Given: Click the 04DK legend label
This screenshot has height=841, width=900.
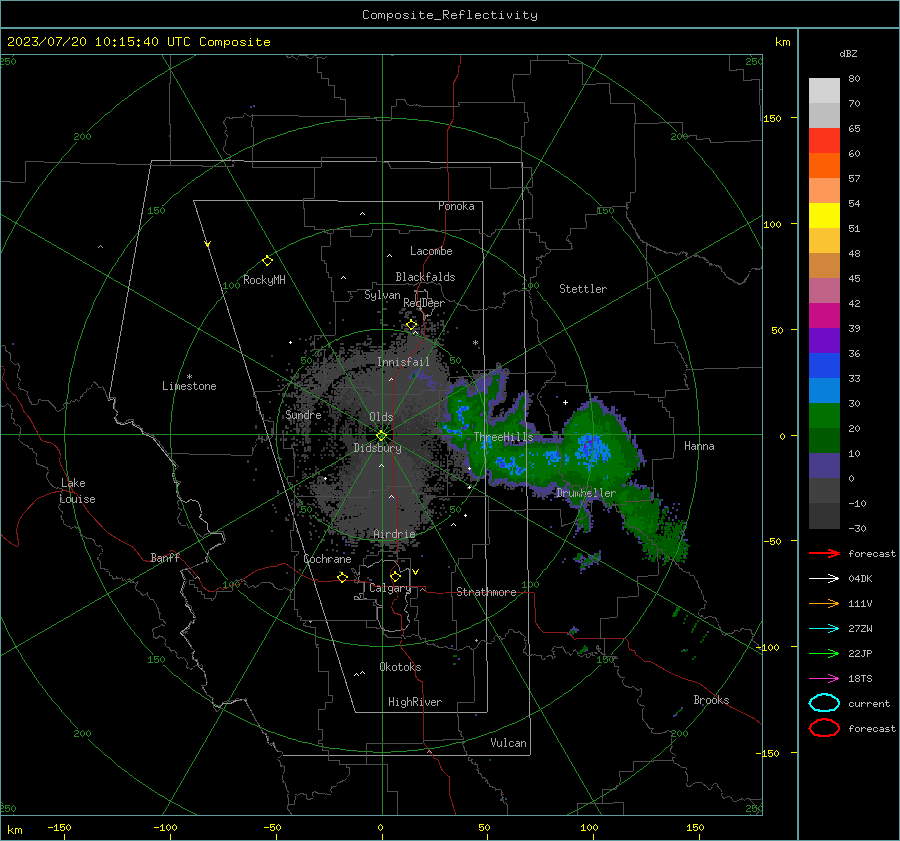Looking at the screenshot, I should (x=860, y=579).
